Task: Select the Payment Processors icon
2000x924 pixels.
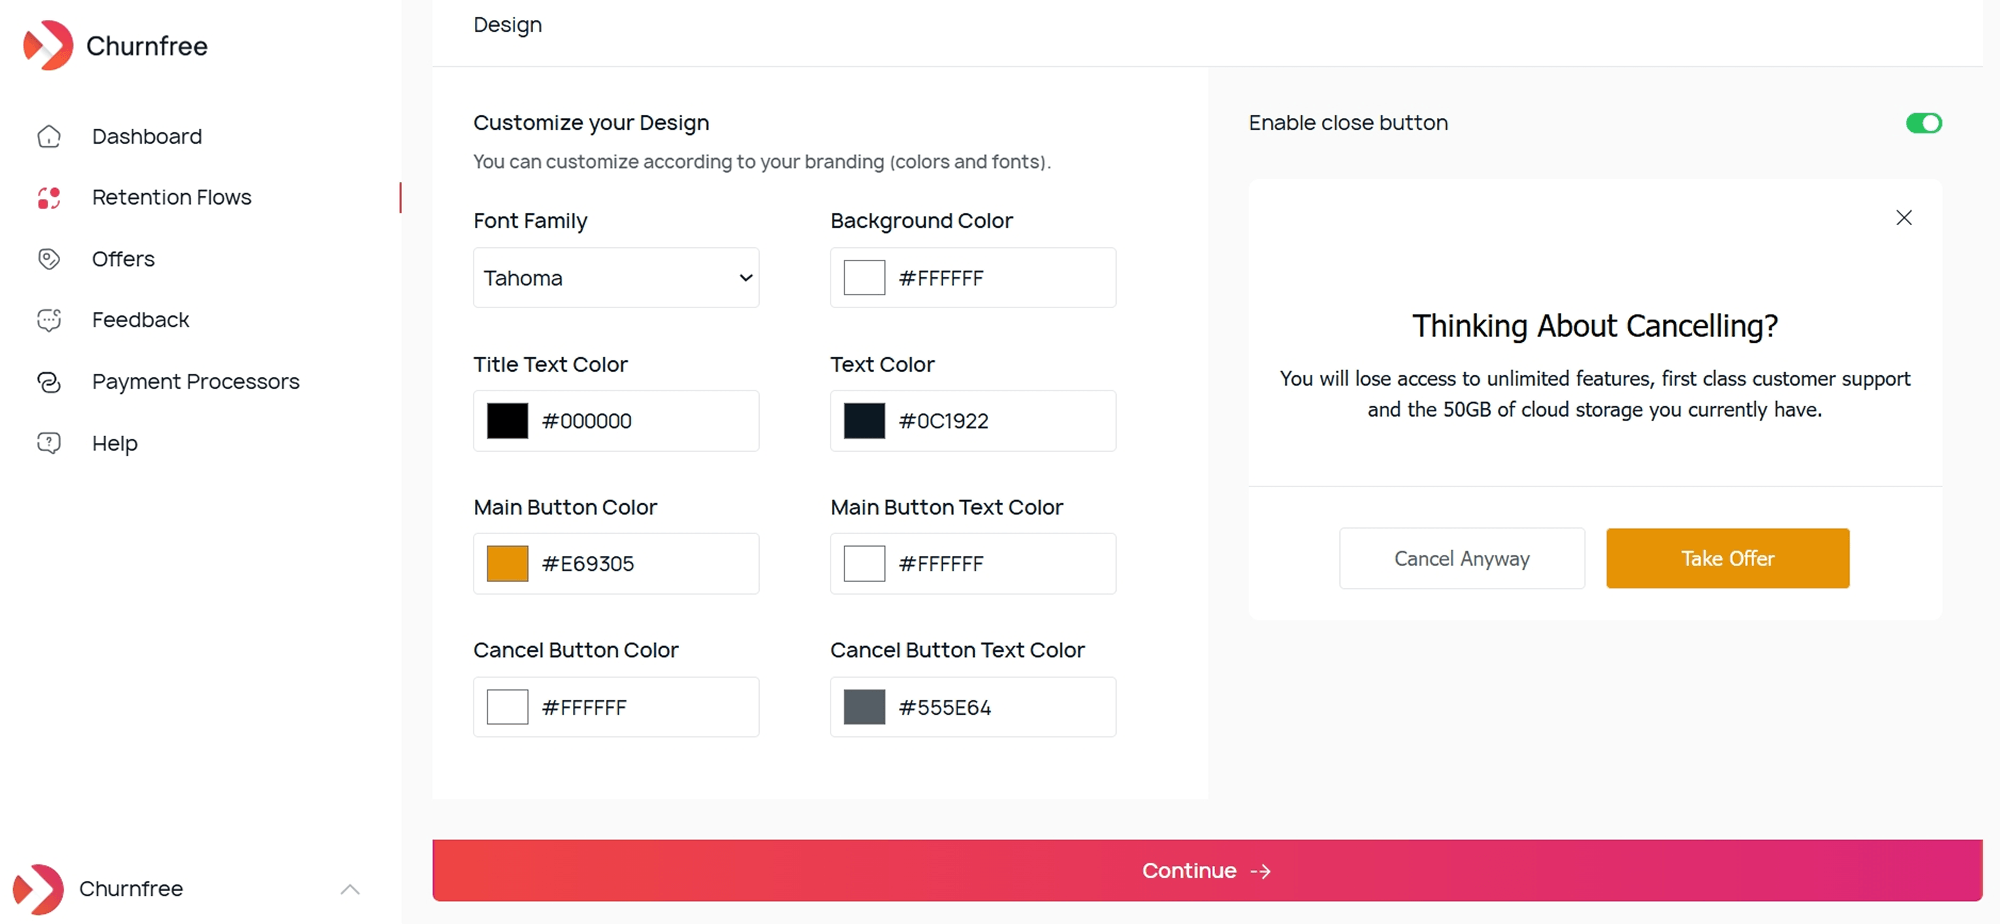Action: point(48,382)
